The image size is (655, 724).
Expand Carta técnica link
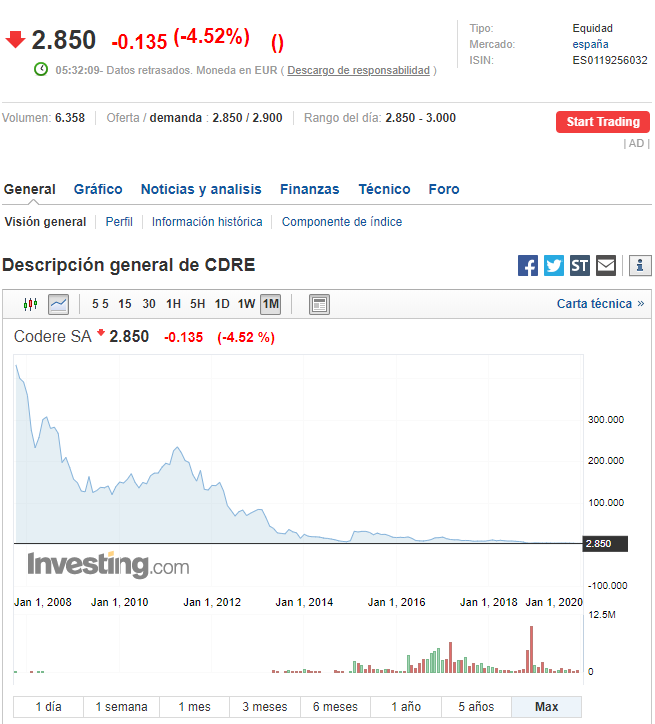600,304
